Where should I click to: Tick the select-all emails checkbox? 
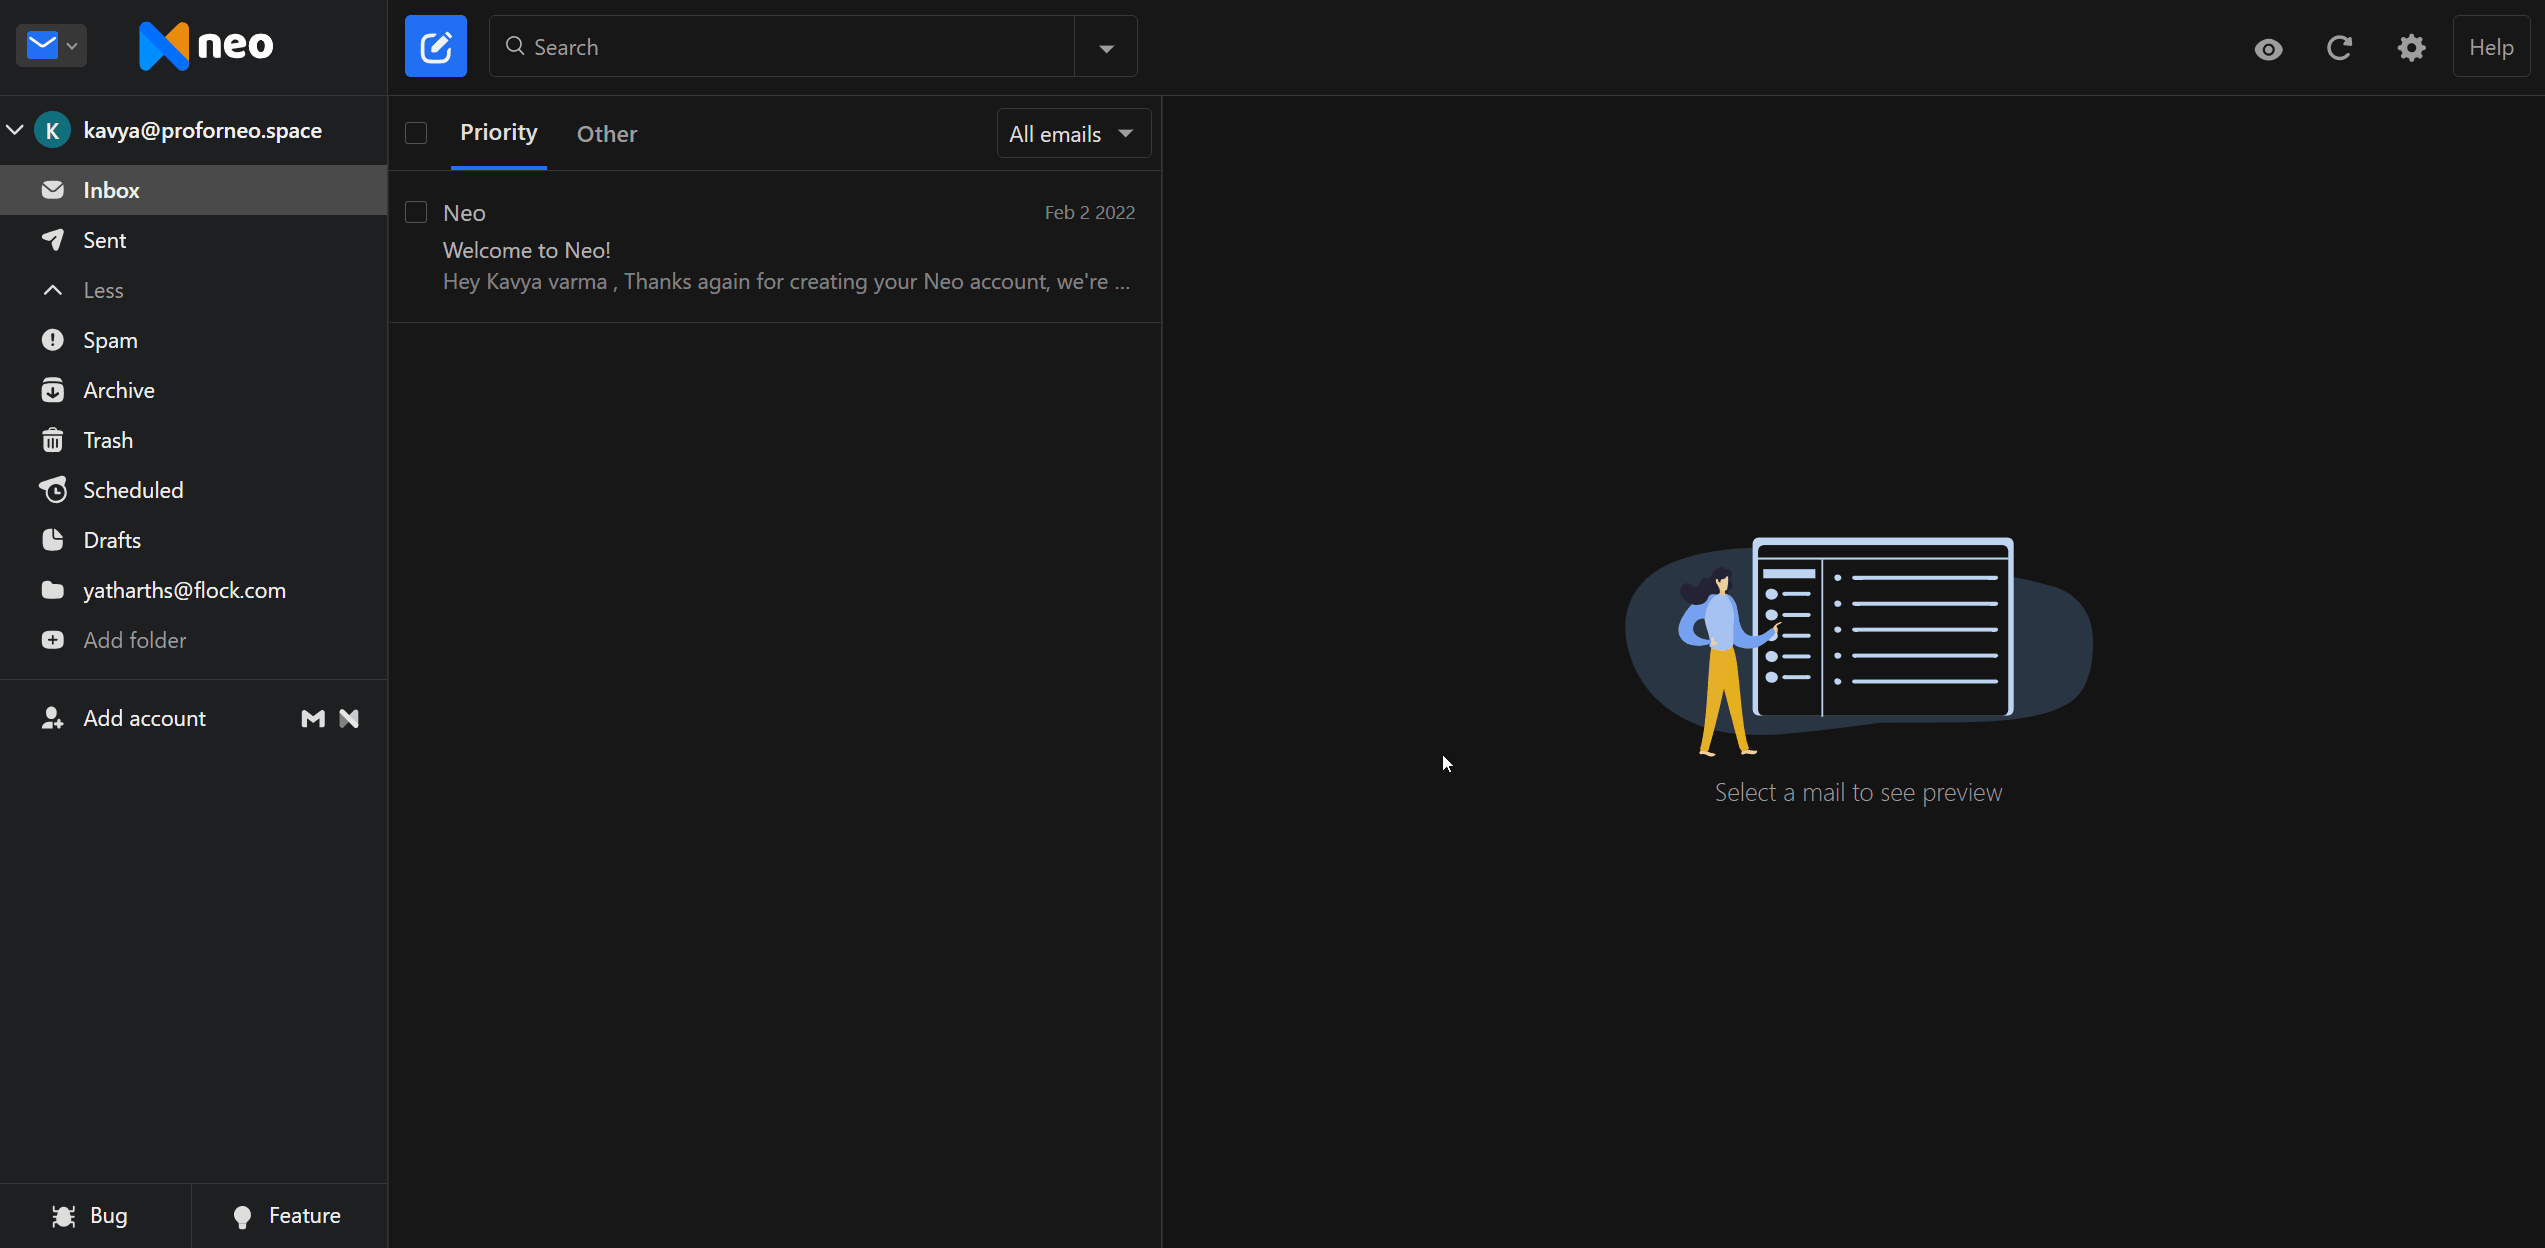point(416,133)
